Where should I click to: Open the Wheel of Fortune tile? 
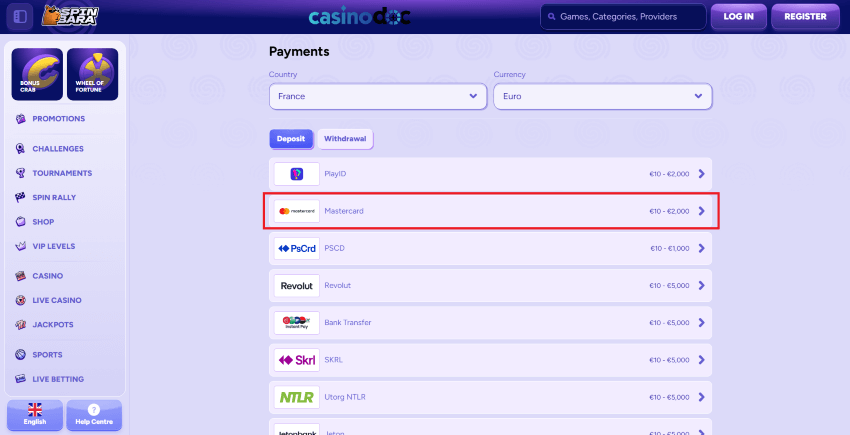click(92, 74)
